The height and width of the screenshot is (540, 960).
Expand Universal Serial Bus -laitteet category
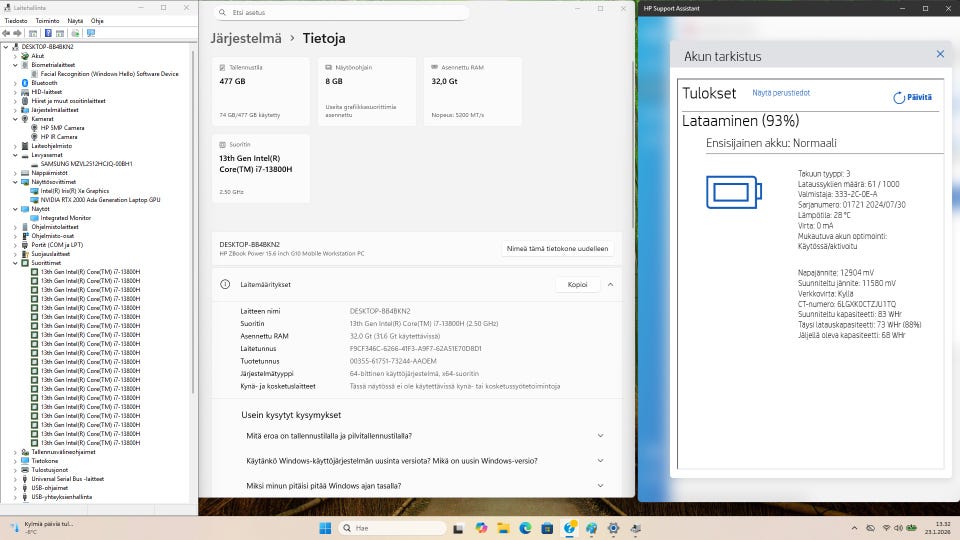pos(15,479)
